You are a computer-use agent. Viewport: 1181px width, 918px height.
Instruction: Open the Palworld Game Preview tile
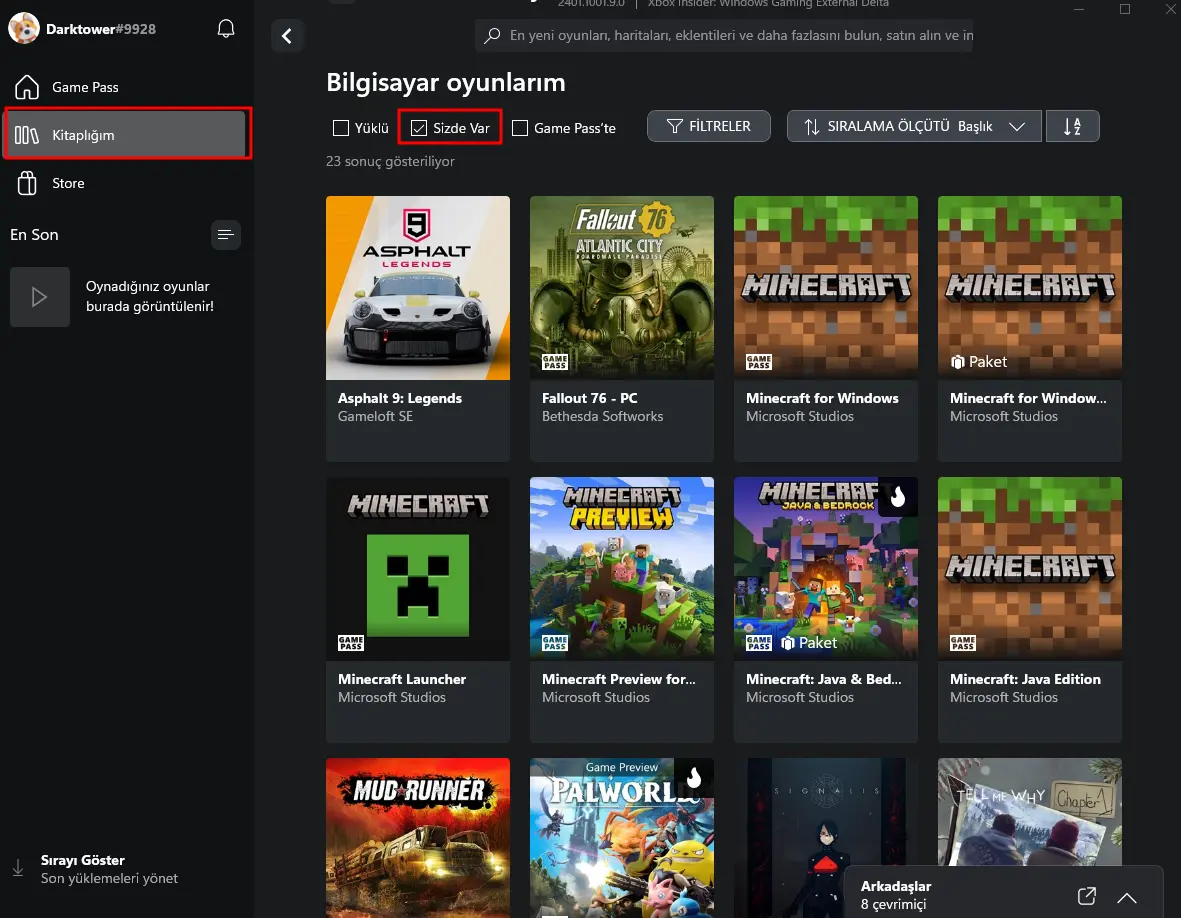click(621, 837)
